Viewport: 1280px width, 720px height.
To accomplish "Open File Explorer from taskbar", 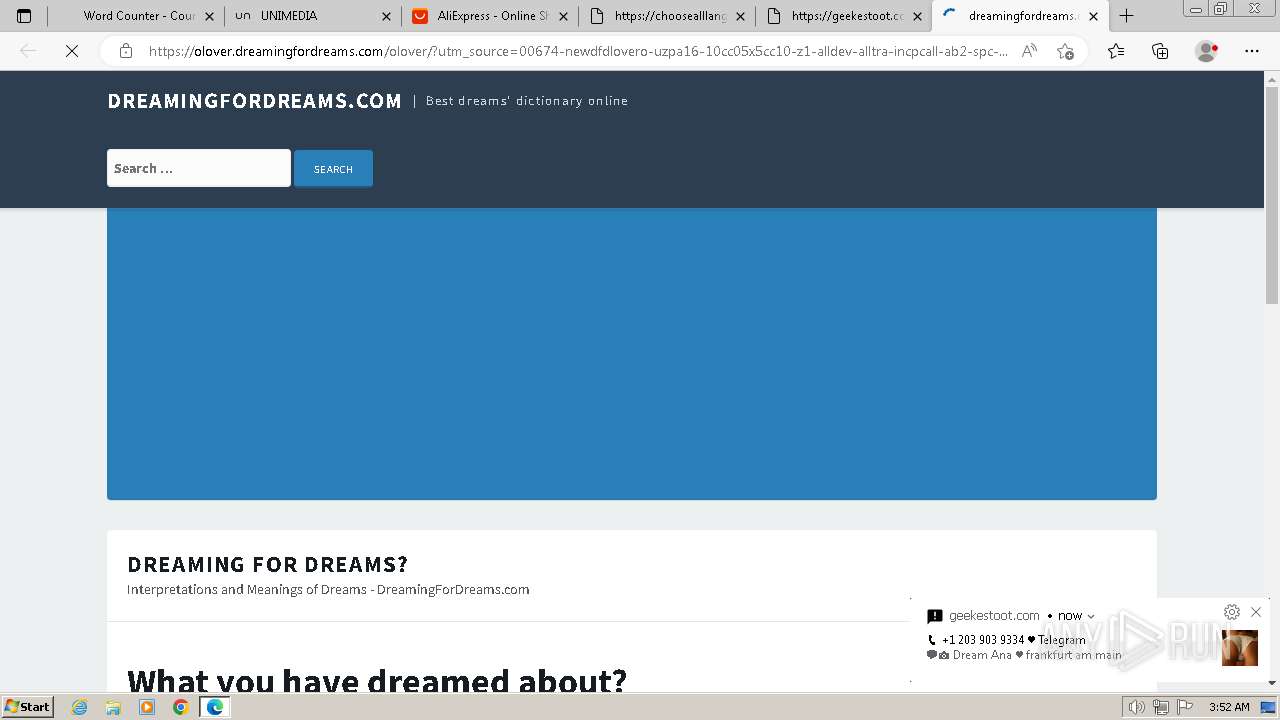I will pos(113,707).
